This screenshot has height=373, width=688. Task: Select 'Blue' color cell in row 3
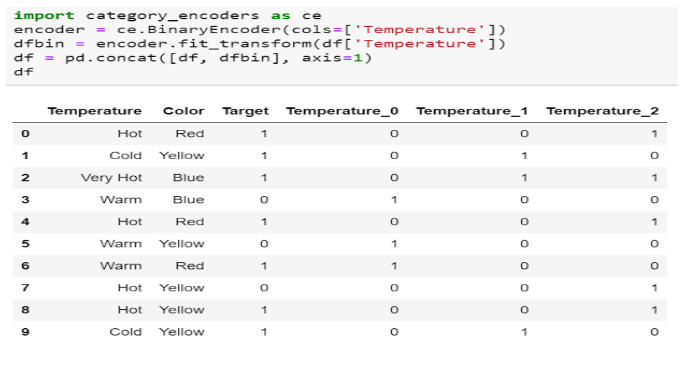point(188,200)
